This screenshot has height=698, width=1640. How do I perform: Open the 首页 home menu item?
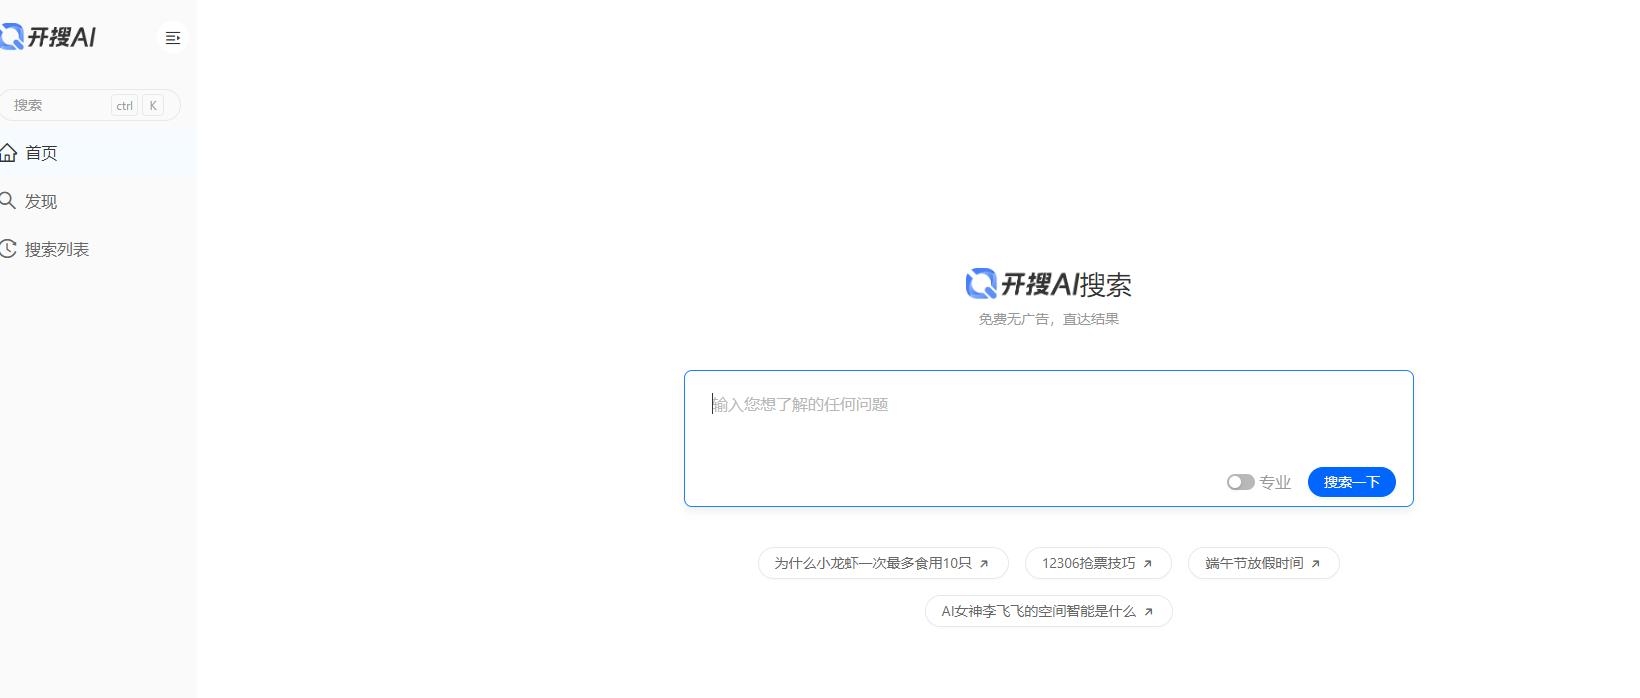point(98,153)
